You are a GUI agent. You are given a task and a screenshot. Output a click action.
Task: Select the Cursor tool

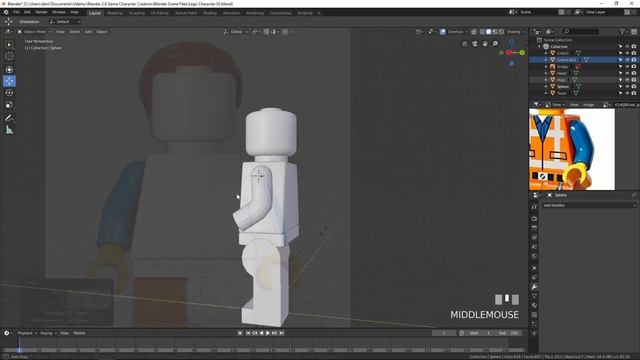click(9, 56)
